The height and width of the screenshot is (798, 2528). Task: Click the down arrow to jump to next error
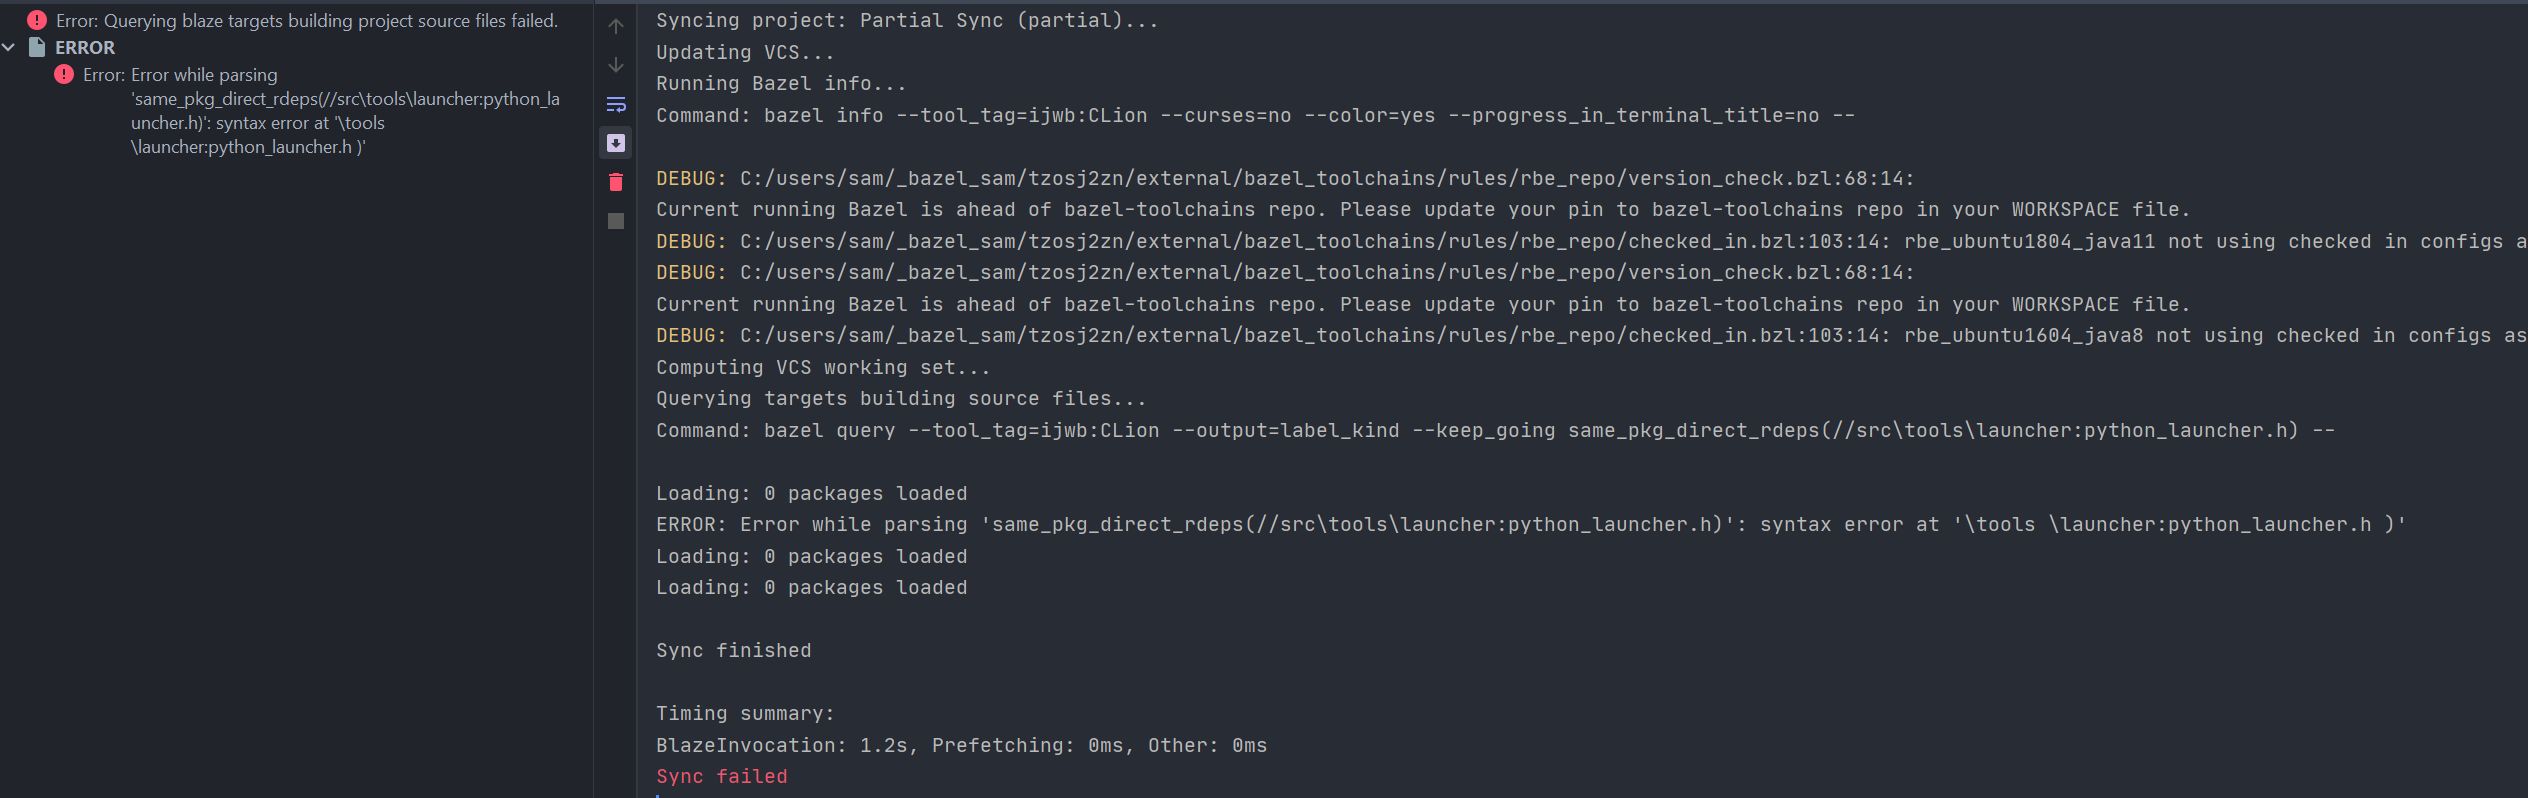[x=615, y=65]
